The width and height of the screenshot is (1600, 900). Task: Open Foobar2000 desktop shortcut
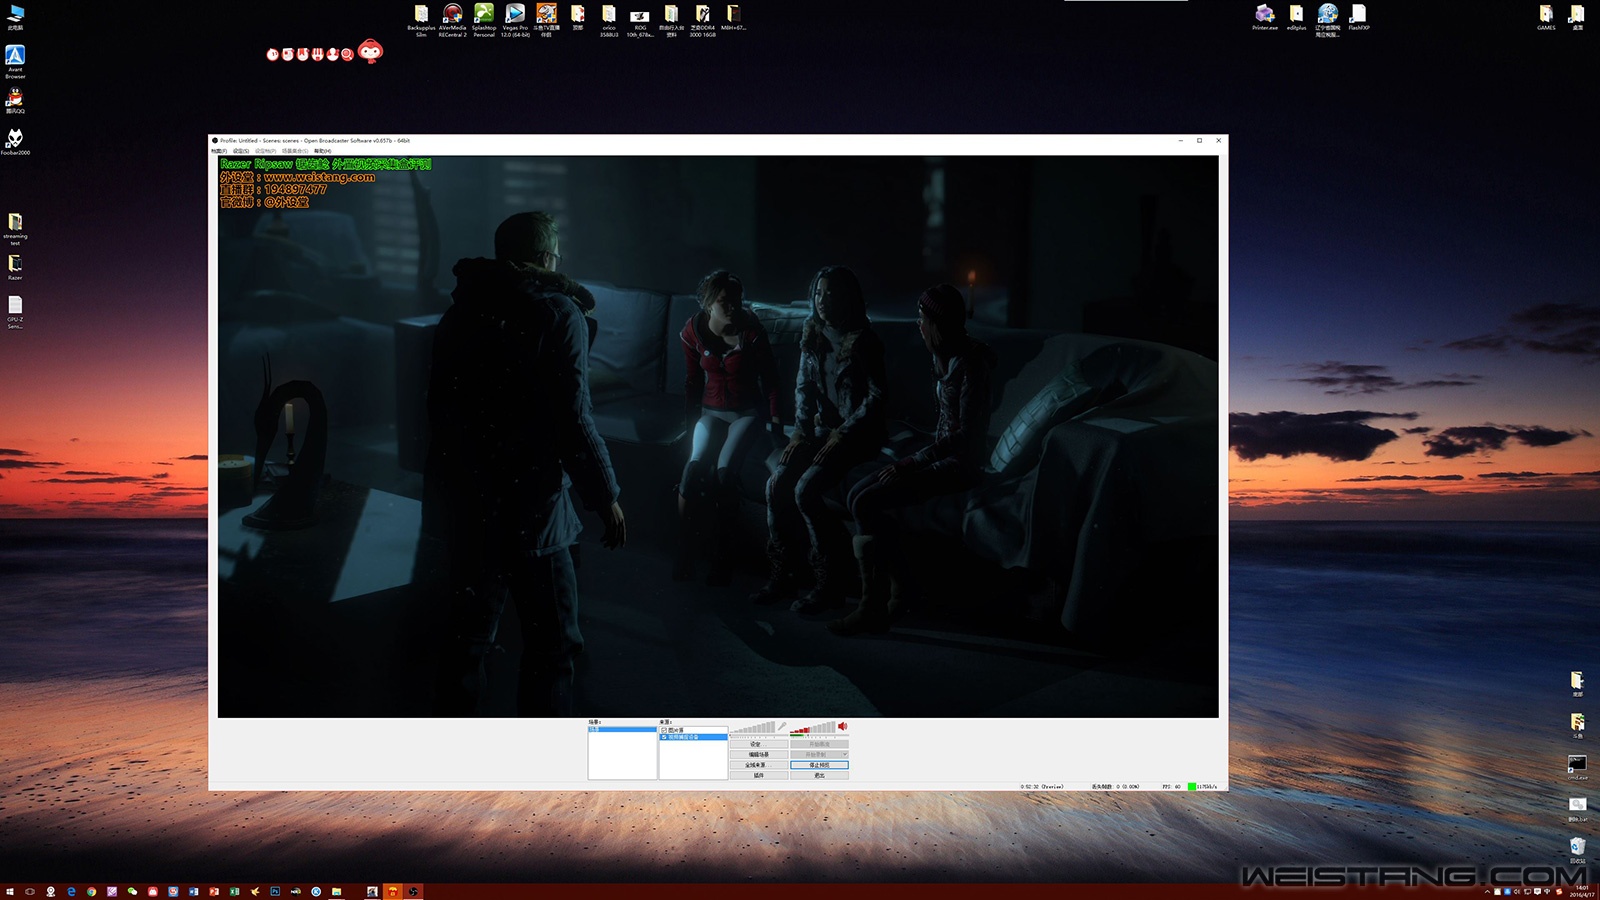coord(15,141)
